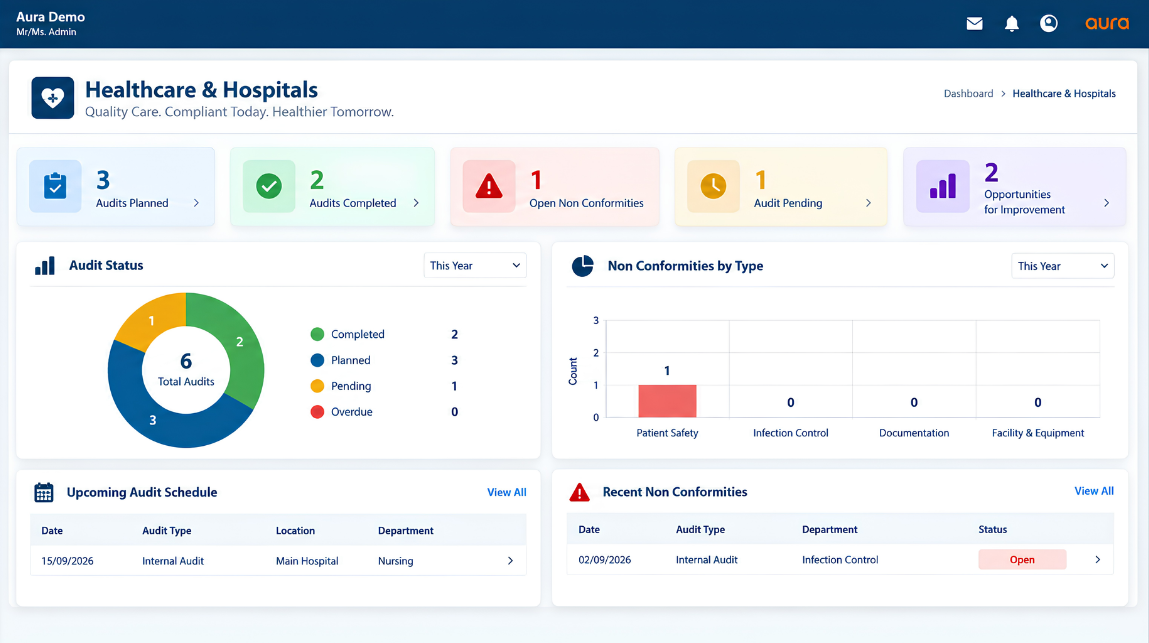This screenshot has height=643, width=1149.
Task: Click the yellow Pending donut segment
Action: tap(152, 320)
